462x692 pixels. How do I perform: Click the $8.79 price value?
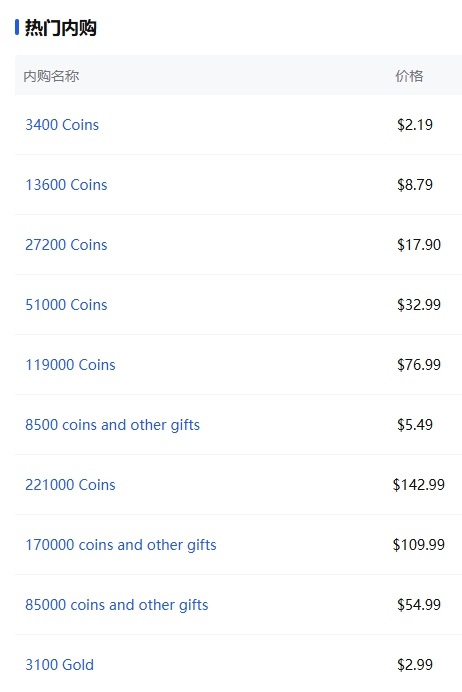click(415, 185)
